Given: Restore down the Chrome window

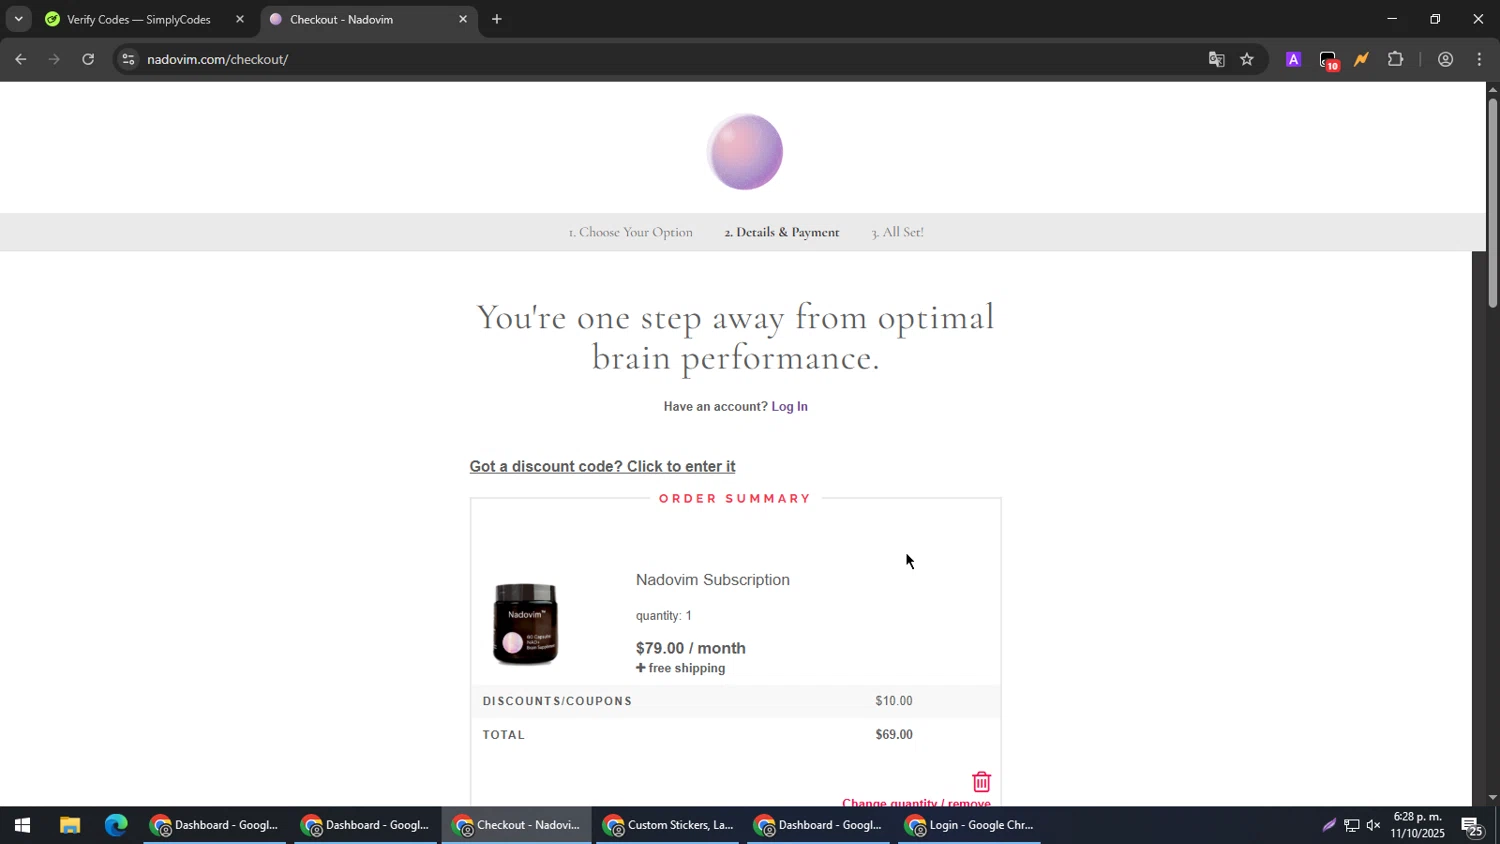Looking at the screenshot, I should tap(1435, 19).
